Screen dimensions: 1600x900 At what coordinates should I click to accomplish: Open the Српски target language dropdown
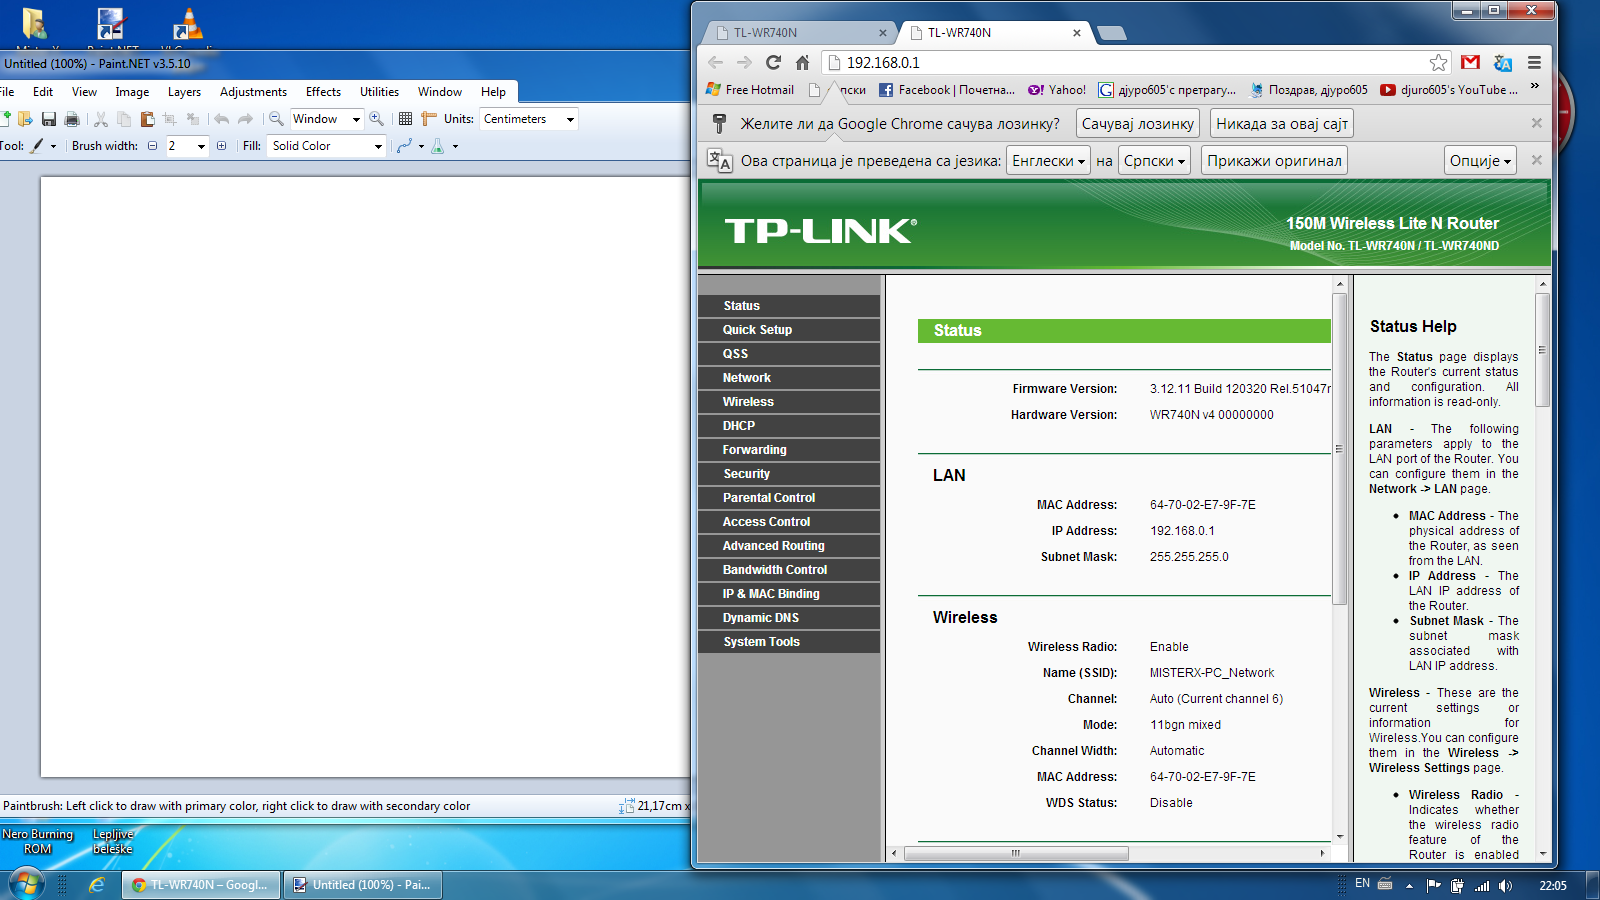pos(1154,161)
